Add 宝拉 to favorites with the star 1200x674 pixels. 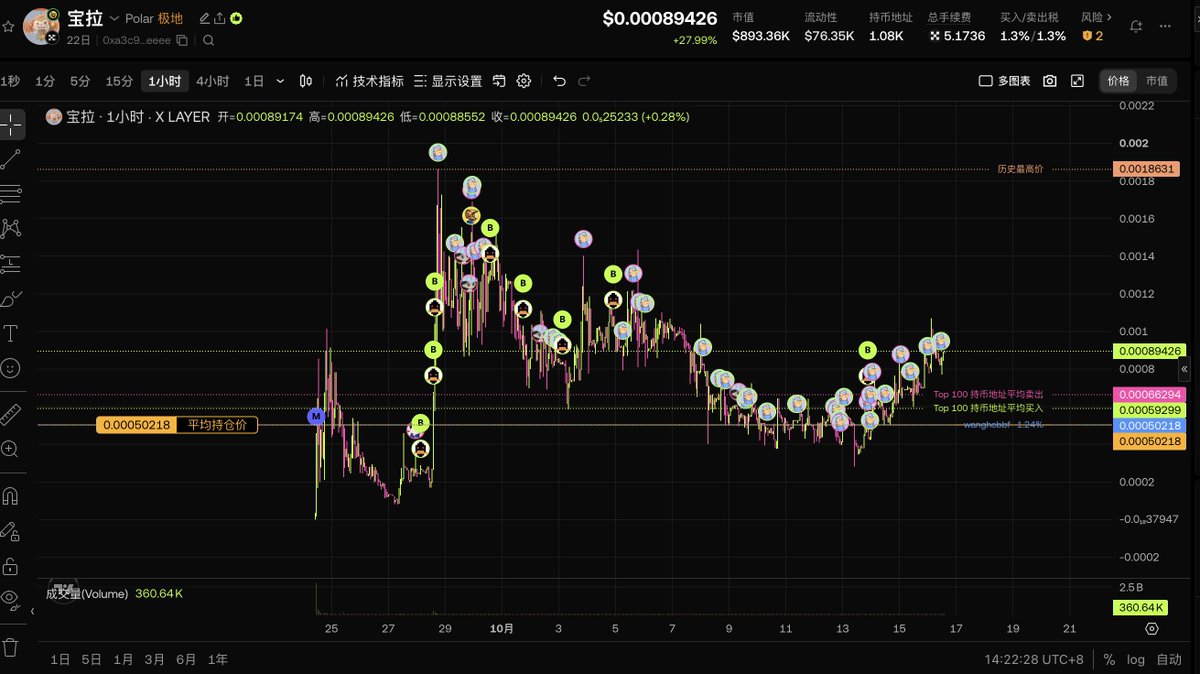coord(9,26)
